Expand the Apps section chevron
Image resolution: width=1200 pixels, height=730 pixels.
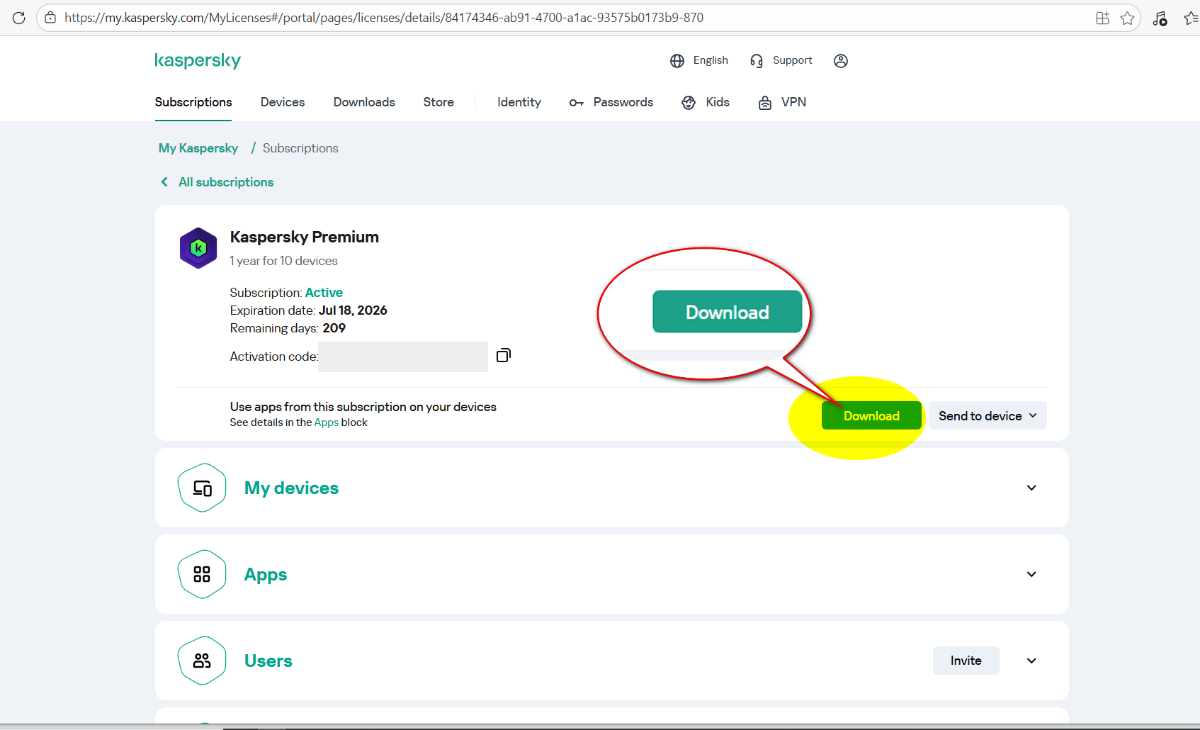[x=1032, y=575]
